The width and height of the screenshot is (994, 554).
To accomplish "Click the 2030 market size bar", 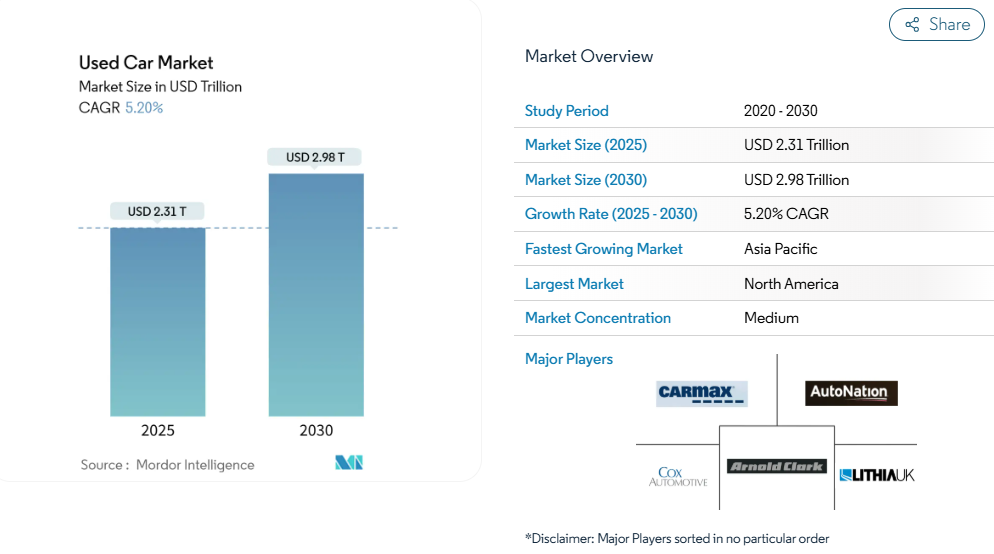I will pyautogui.click(x=316, y=295).
